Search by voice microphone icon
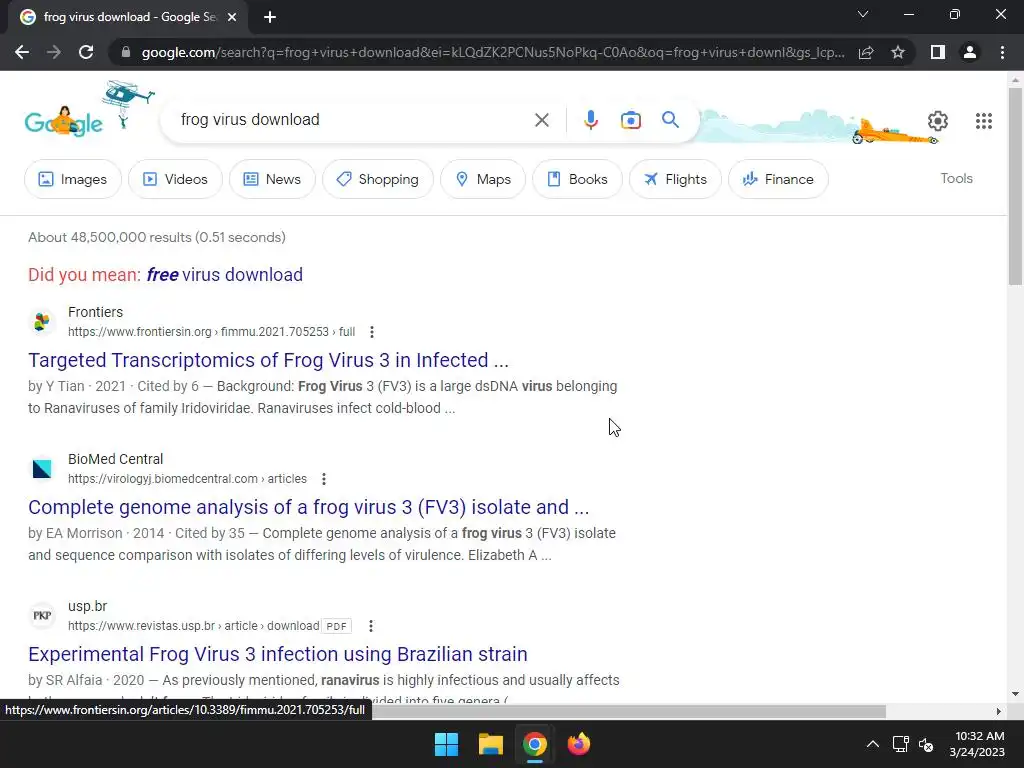This screenshot has width=1024, height=768. [590, 120]
